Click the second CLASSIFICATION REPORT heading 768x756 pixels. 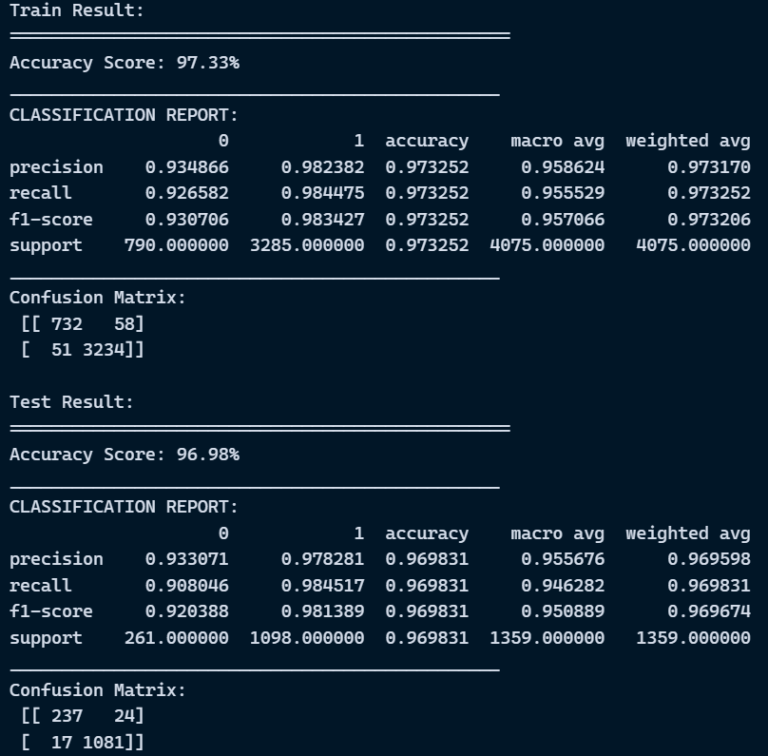[123, 507]
